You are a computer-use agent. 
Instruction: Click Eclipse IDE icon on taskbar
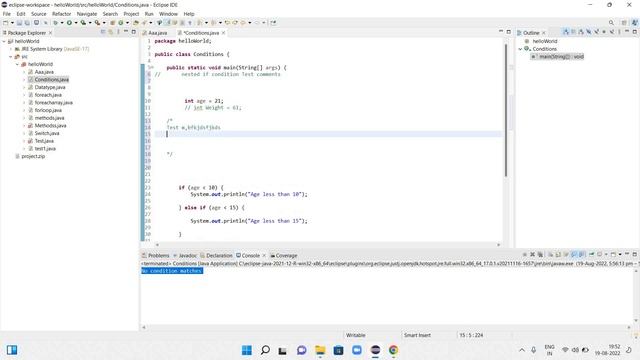(375, 350)
